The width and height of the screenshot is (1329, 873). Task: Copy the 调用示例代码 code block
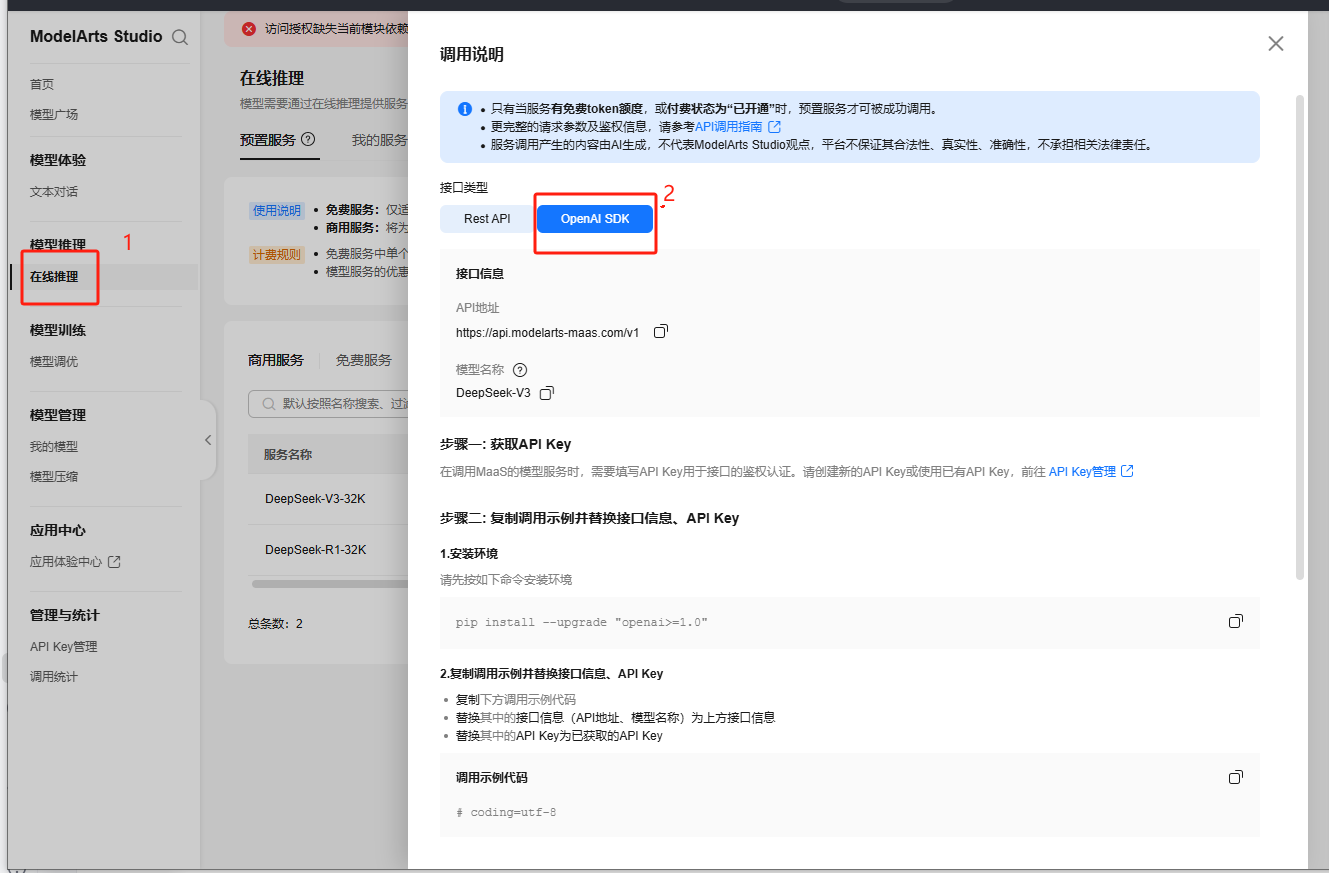[1235, 778]
